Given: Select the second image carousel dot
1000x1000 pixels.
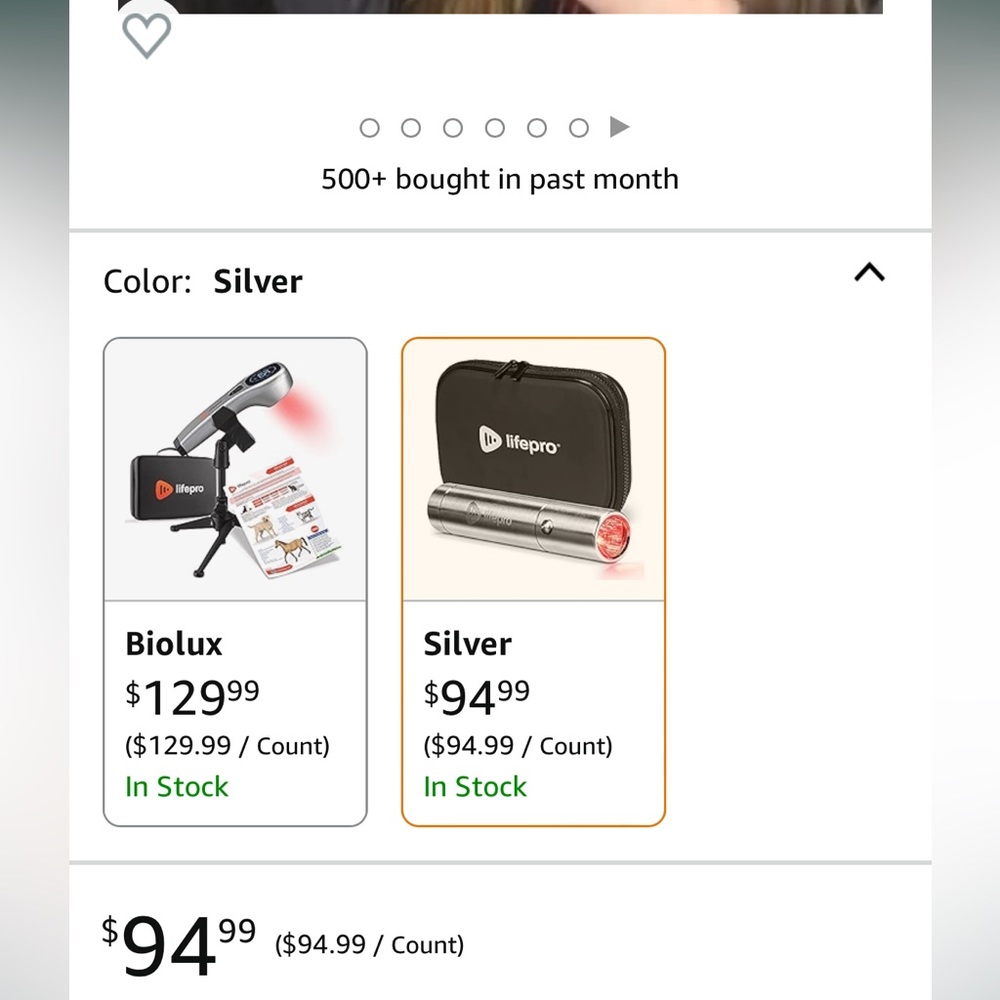Looking at the screenshot, I should [x=411, y=128].
